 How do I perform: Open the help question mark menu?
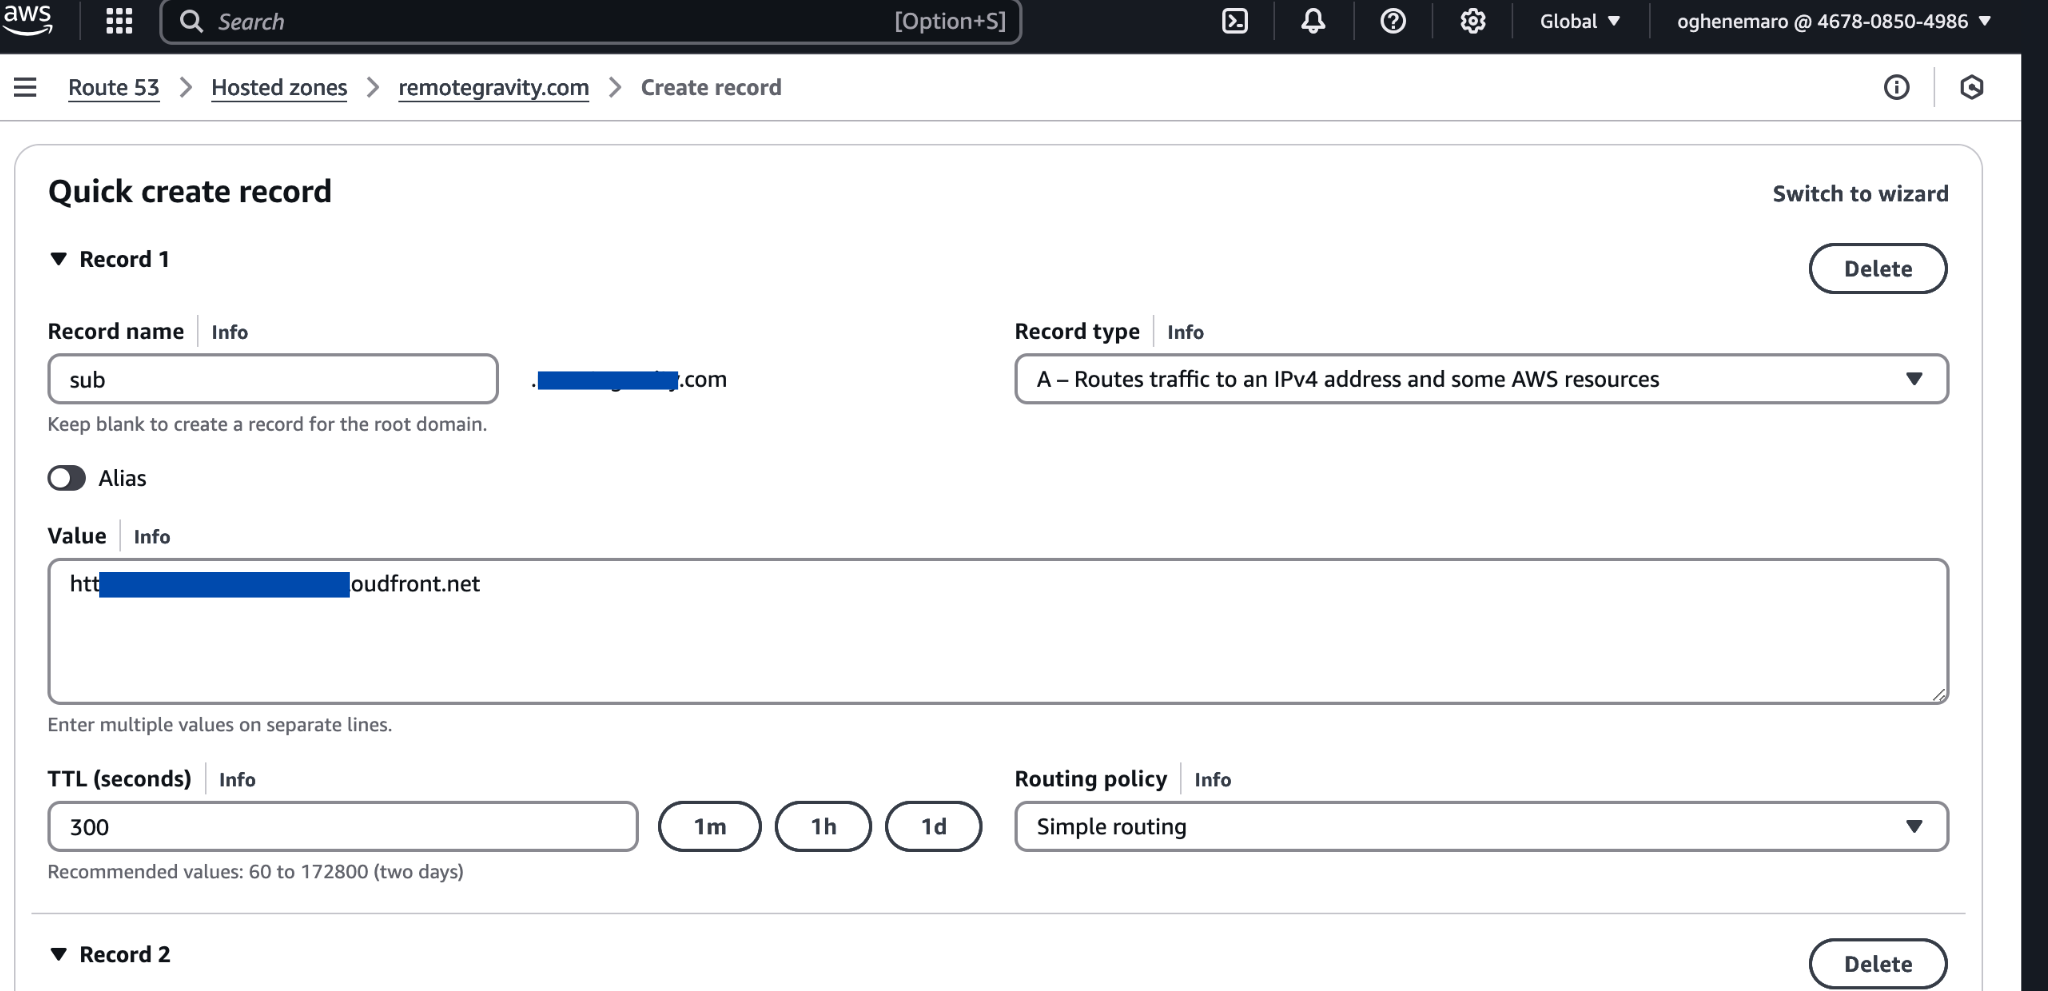(x=1393, y=21)
